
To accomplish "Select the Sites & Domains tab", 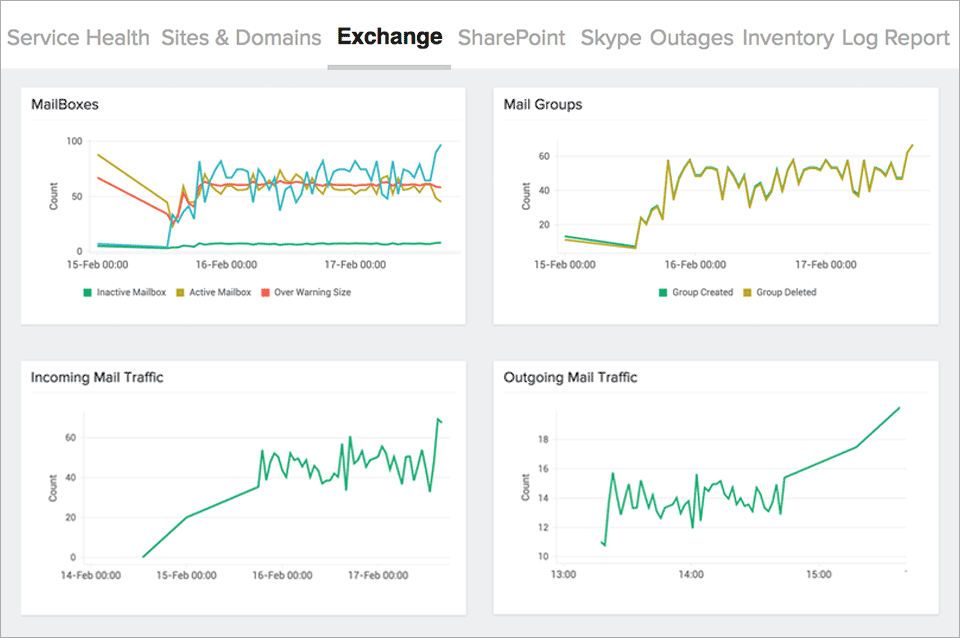I will click(x=241, y=38).
